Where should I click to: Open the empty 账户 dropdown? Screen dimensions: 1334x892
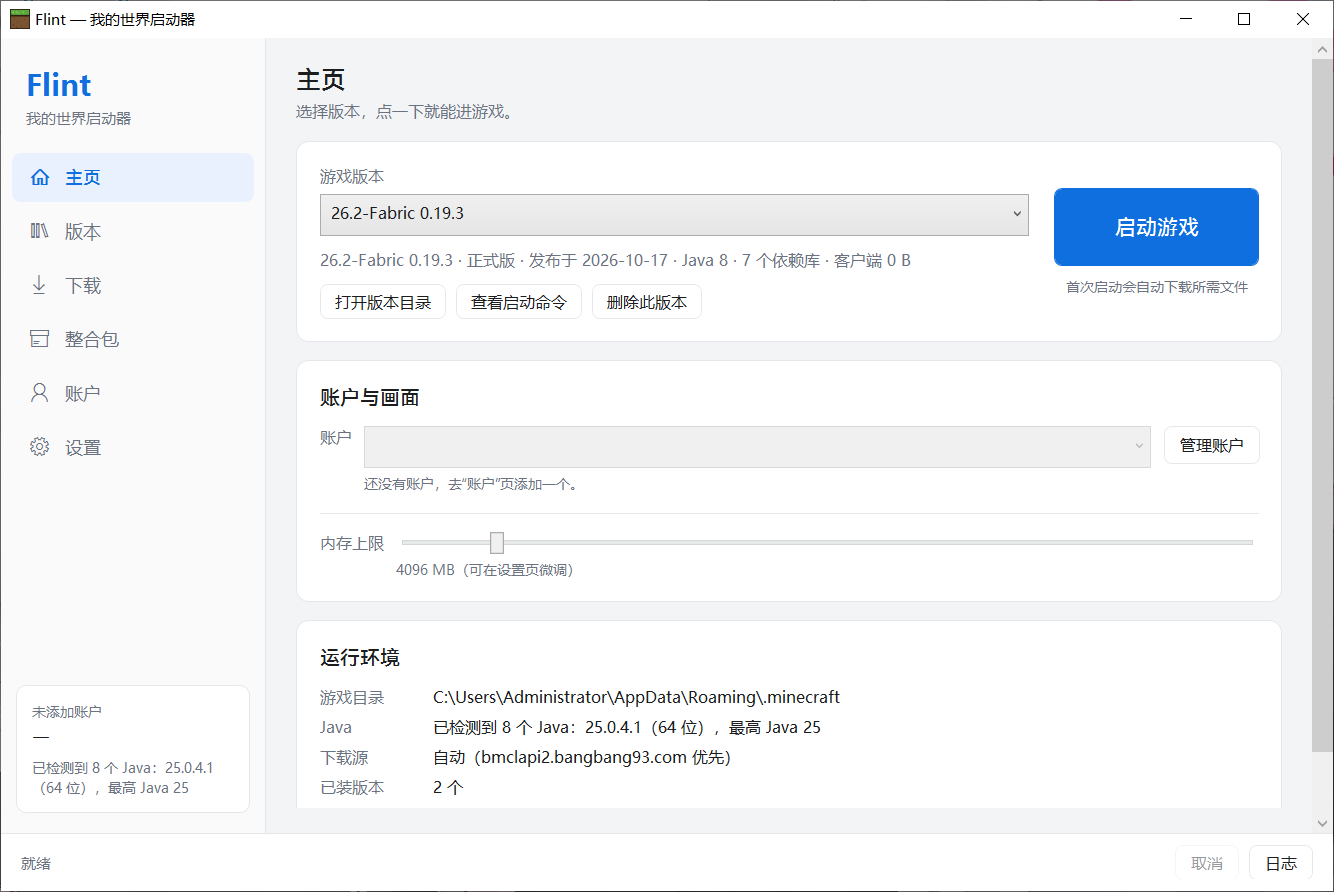click(757, 446)
